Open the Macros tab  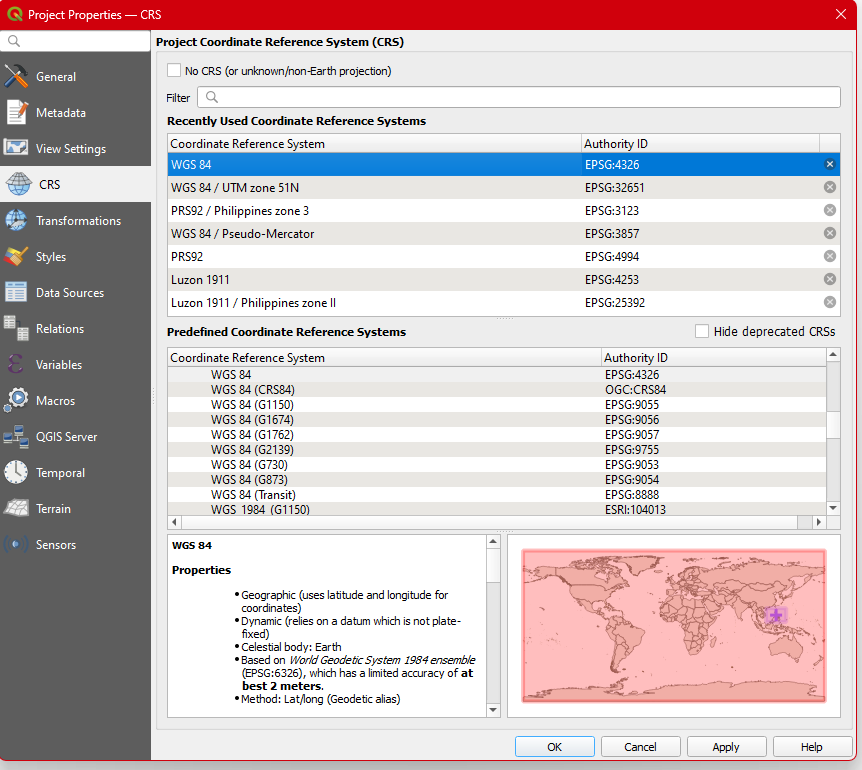point(55,401)
